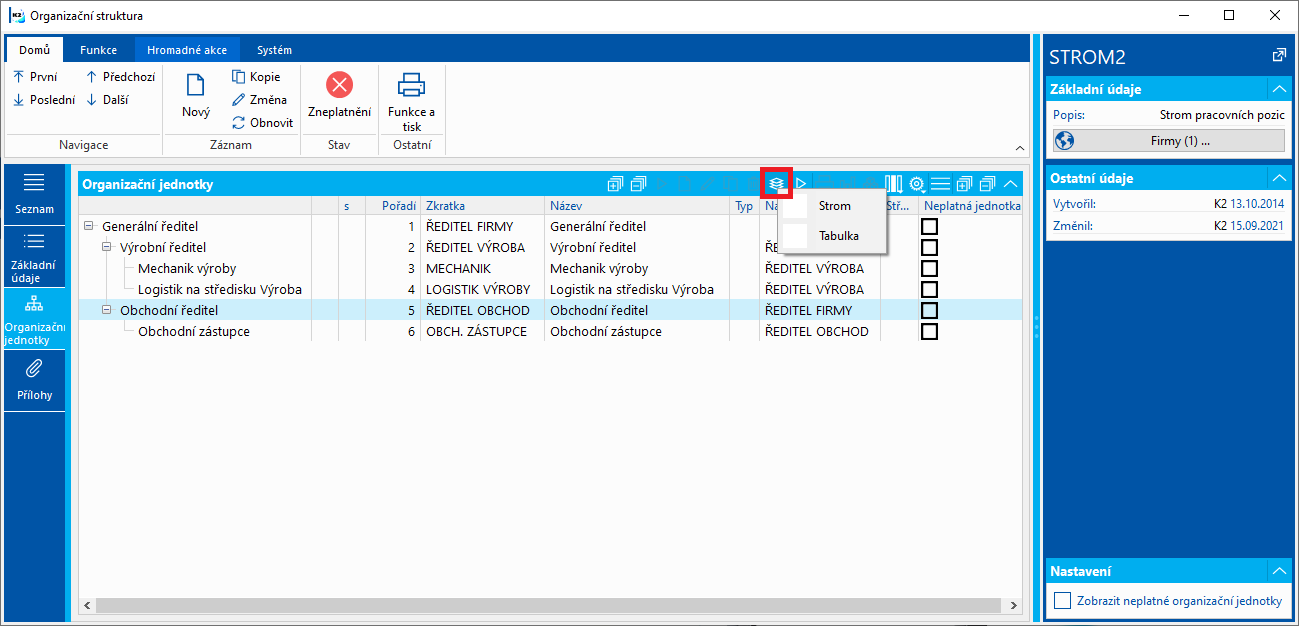Collapse the Obchodní ředitel tree node
This screenshot has height=626, width=1299.
point(107,310)
